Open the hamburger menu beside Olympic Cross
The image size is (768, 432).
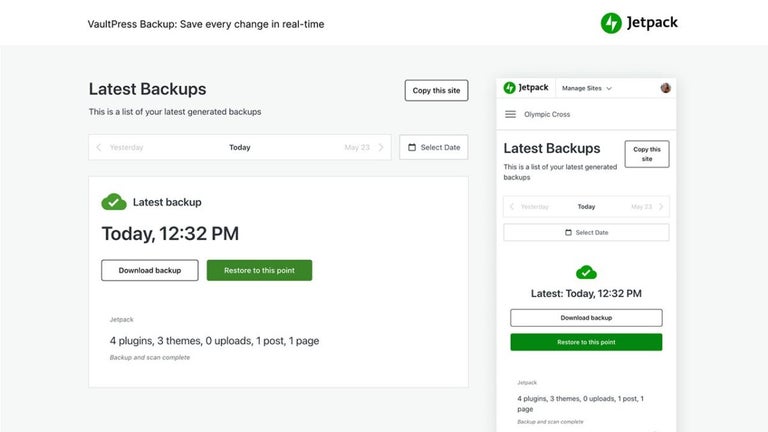(x=511, y=114)
